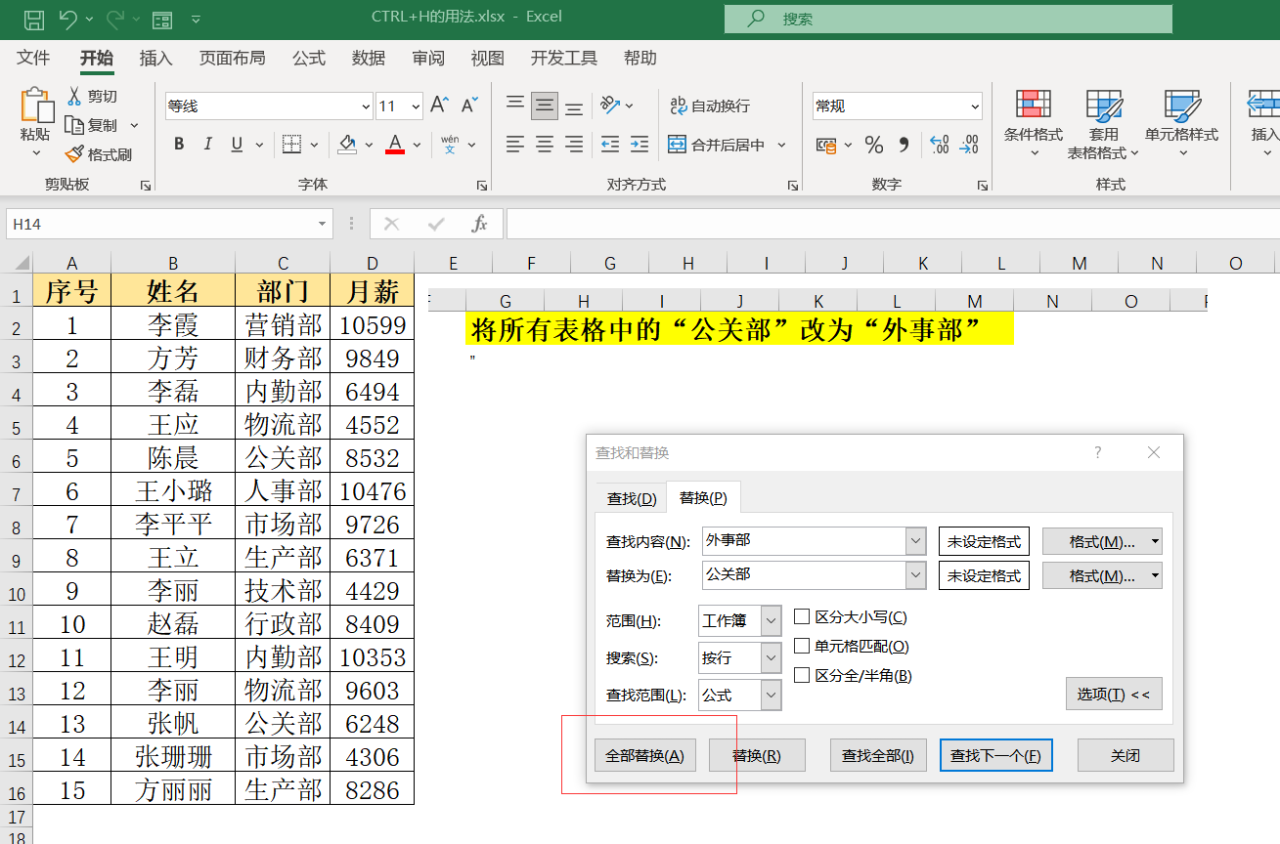The height and width of the screenshot is (844, 1280).
Task: Switch to the Formulas (公式) tab
Action: point(309,58)
